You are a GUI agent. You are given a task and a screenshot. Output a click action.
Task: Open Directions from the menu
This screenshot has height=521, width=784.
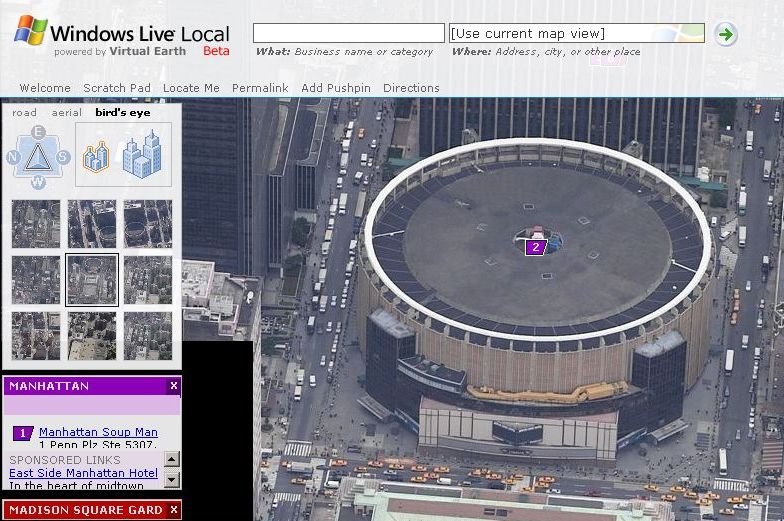coord(411,88)
